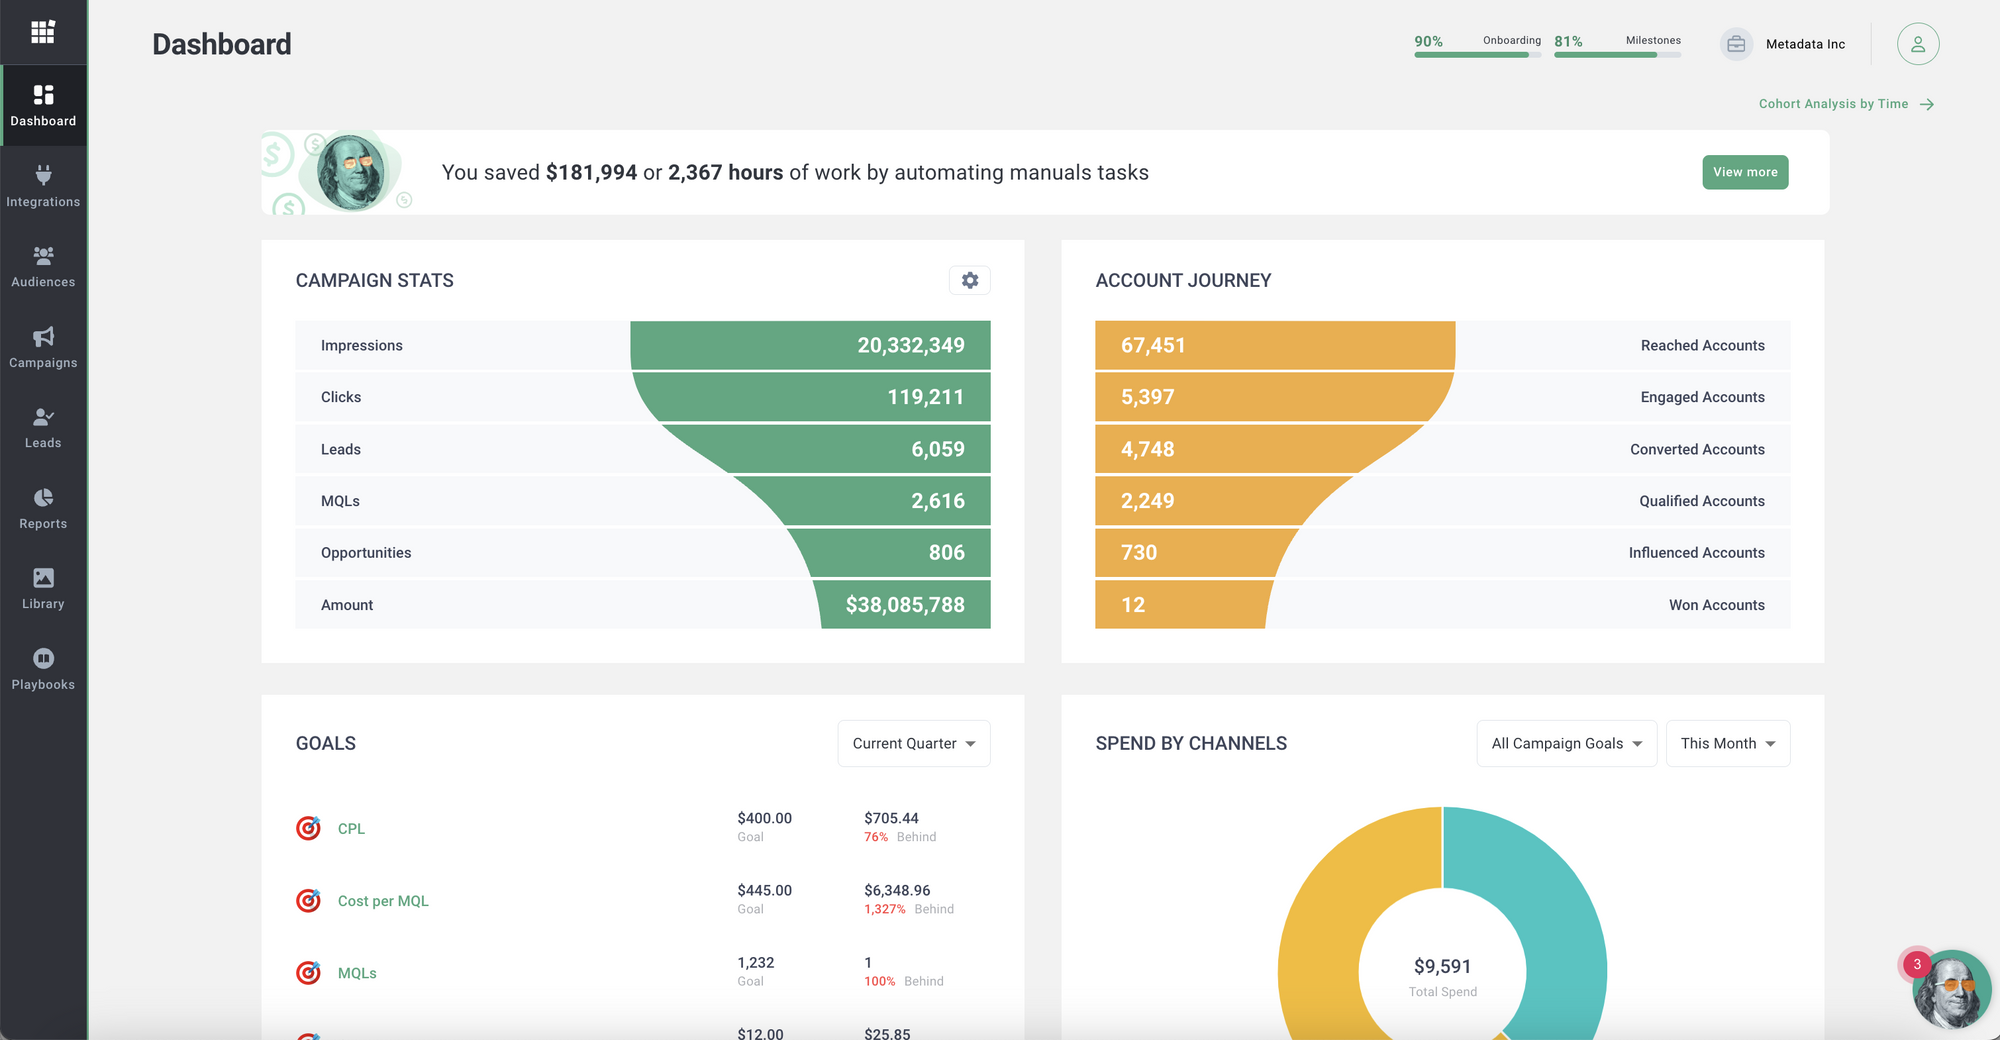Image resolution: width=2000 pixels, height=1040 pixels.
Task: Click the Dashboard sidebar icon
Action: click(43, 95)
